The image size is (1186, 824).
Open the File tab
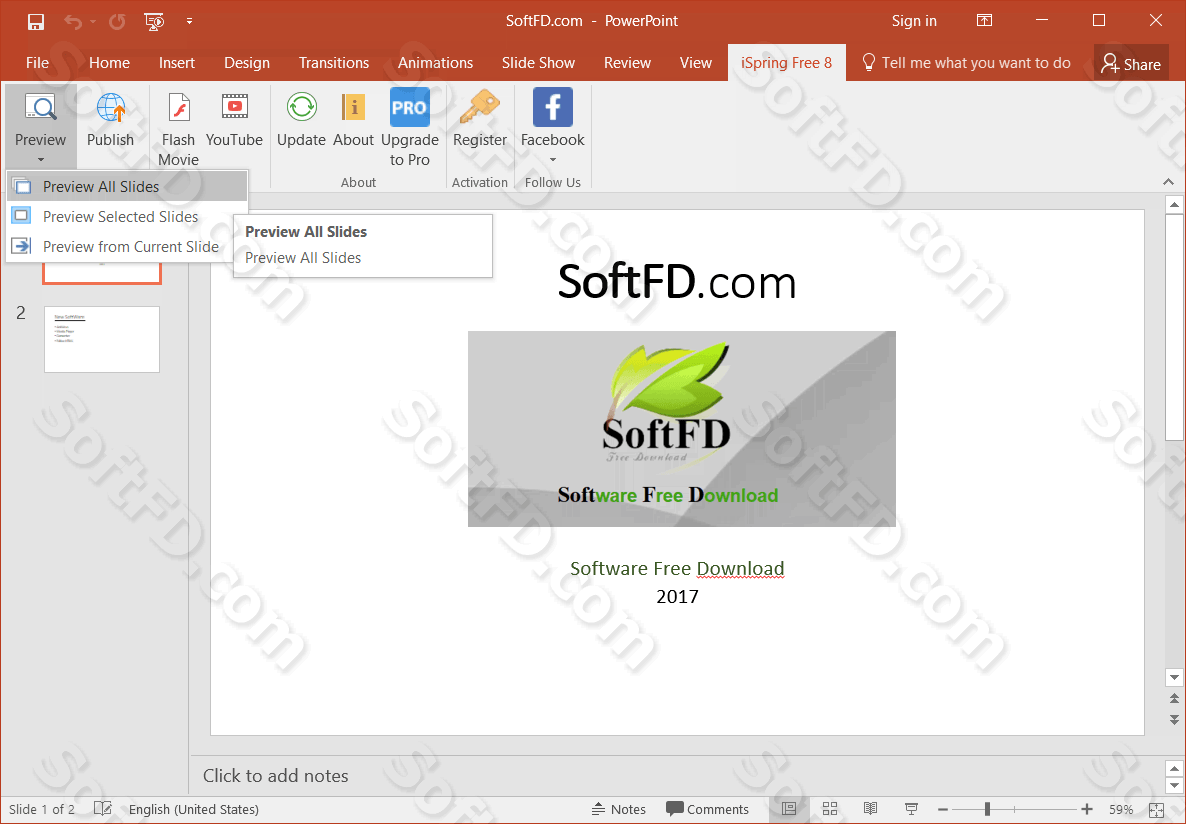point(37,63)
